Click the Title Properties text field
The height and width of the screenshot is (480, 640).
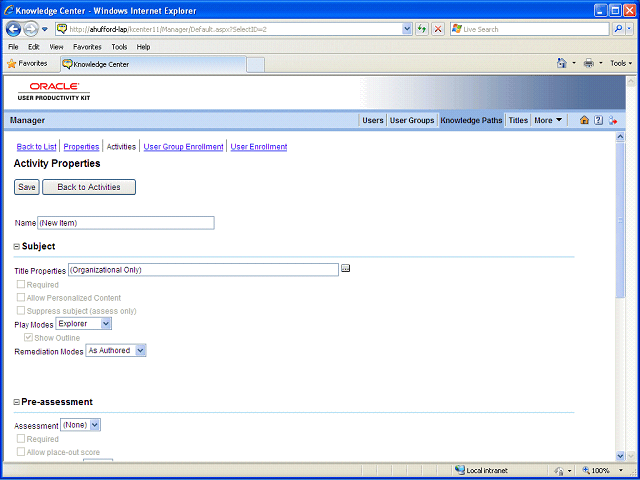pos(203,270)
